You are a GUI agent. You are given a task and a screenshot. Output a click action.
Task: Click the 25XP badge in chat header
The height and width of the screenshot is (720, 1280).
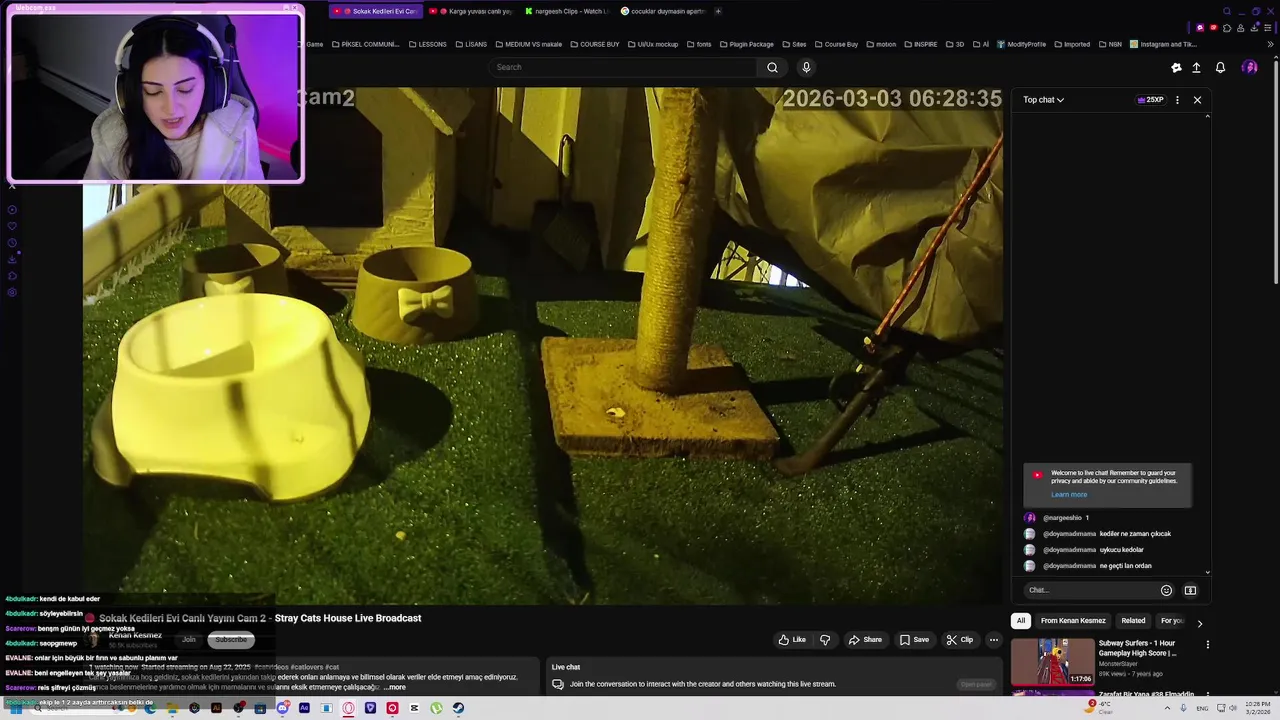(1150, 100)
